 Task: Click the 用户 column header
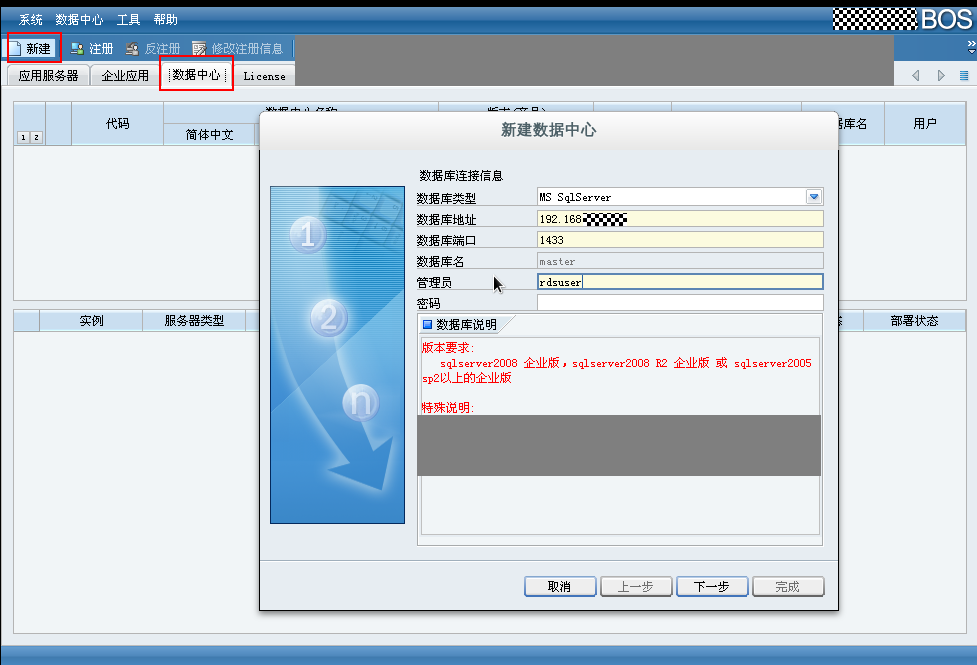pyautogui.click(x=925, y=123)
